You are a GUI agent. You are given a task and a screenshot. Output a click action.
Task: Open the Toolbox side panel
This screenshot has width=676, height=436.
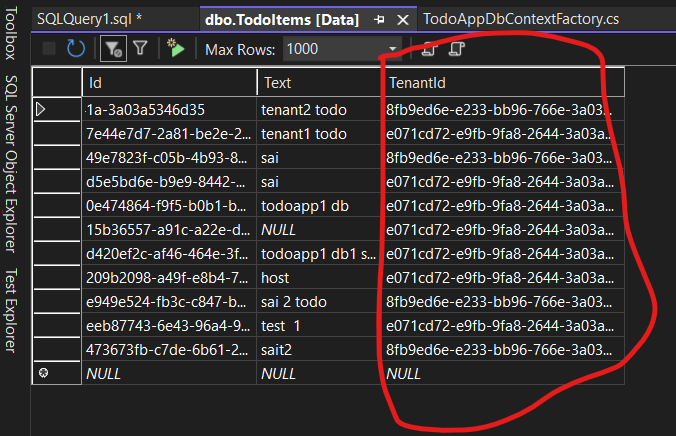coord(11,33)
